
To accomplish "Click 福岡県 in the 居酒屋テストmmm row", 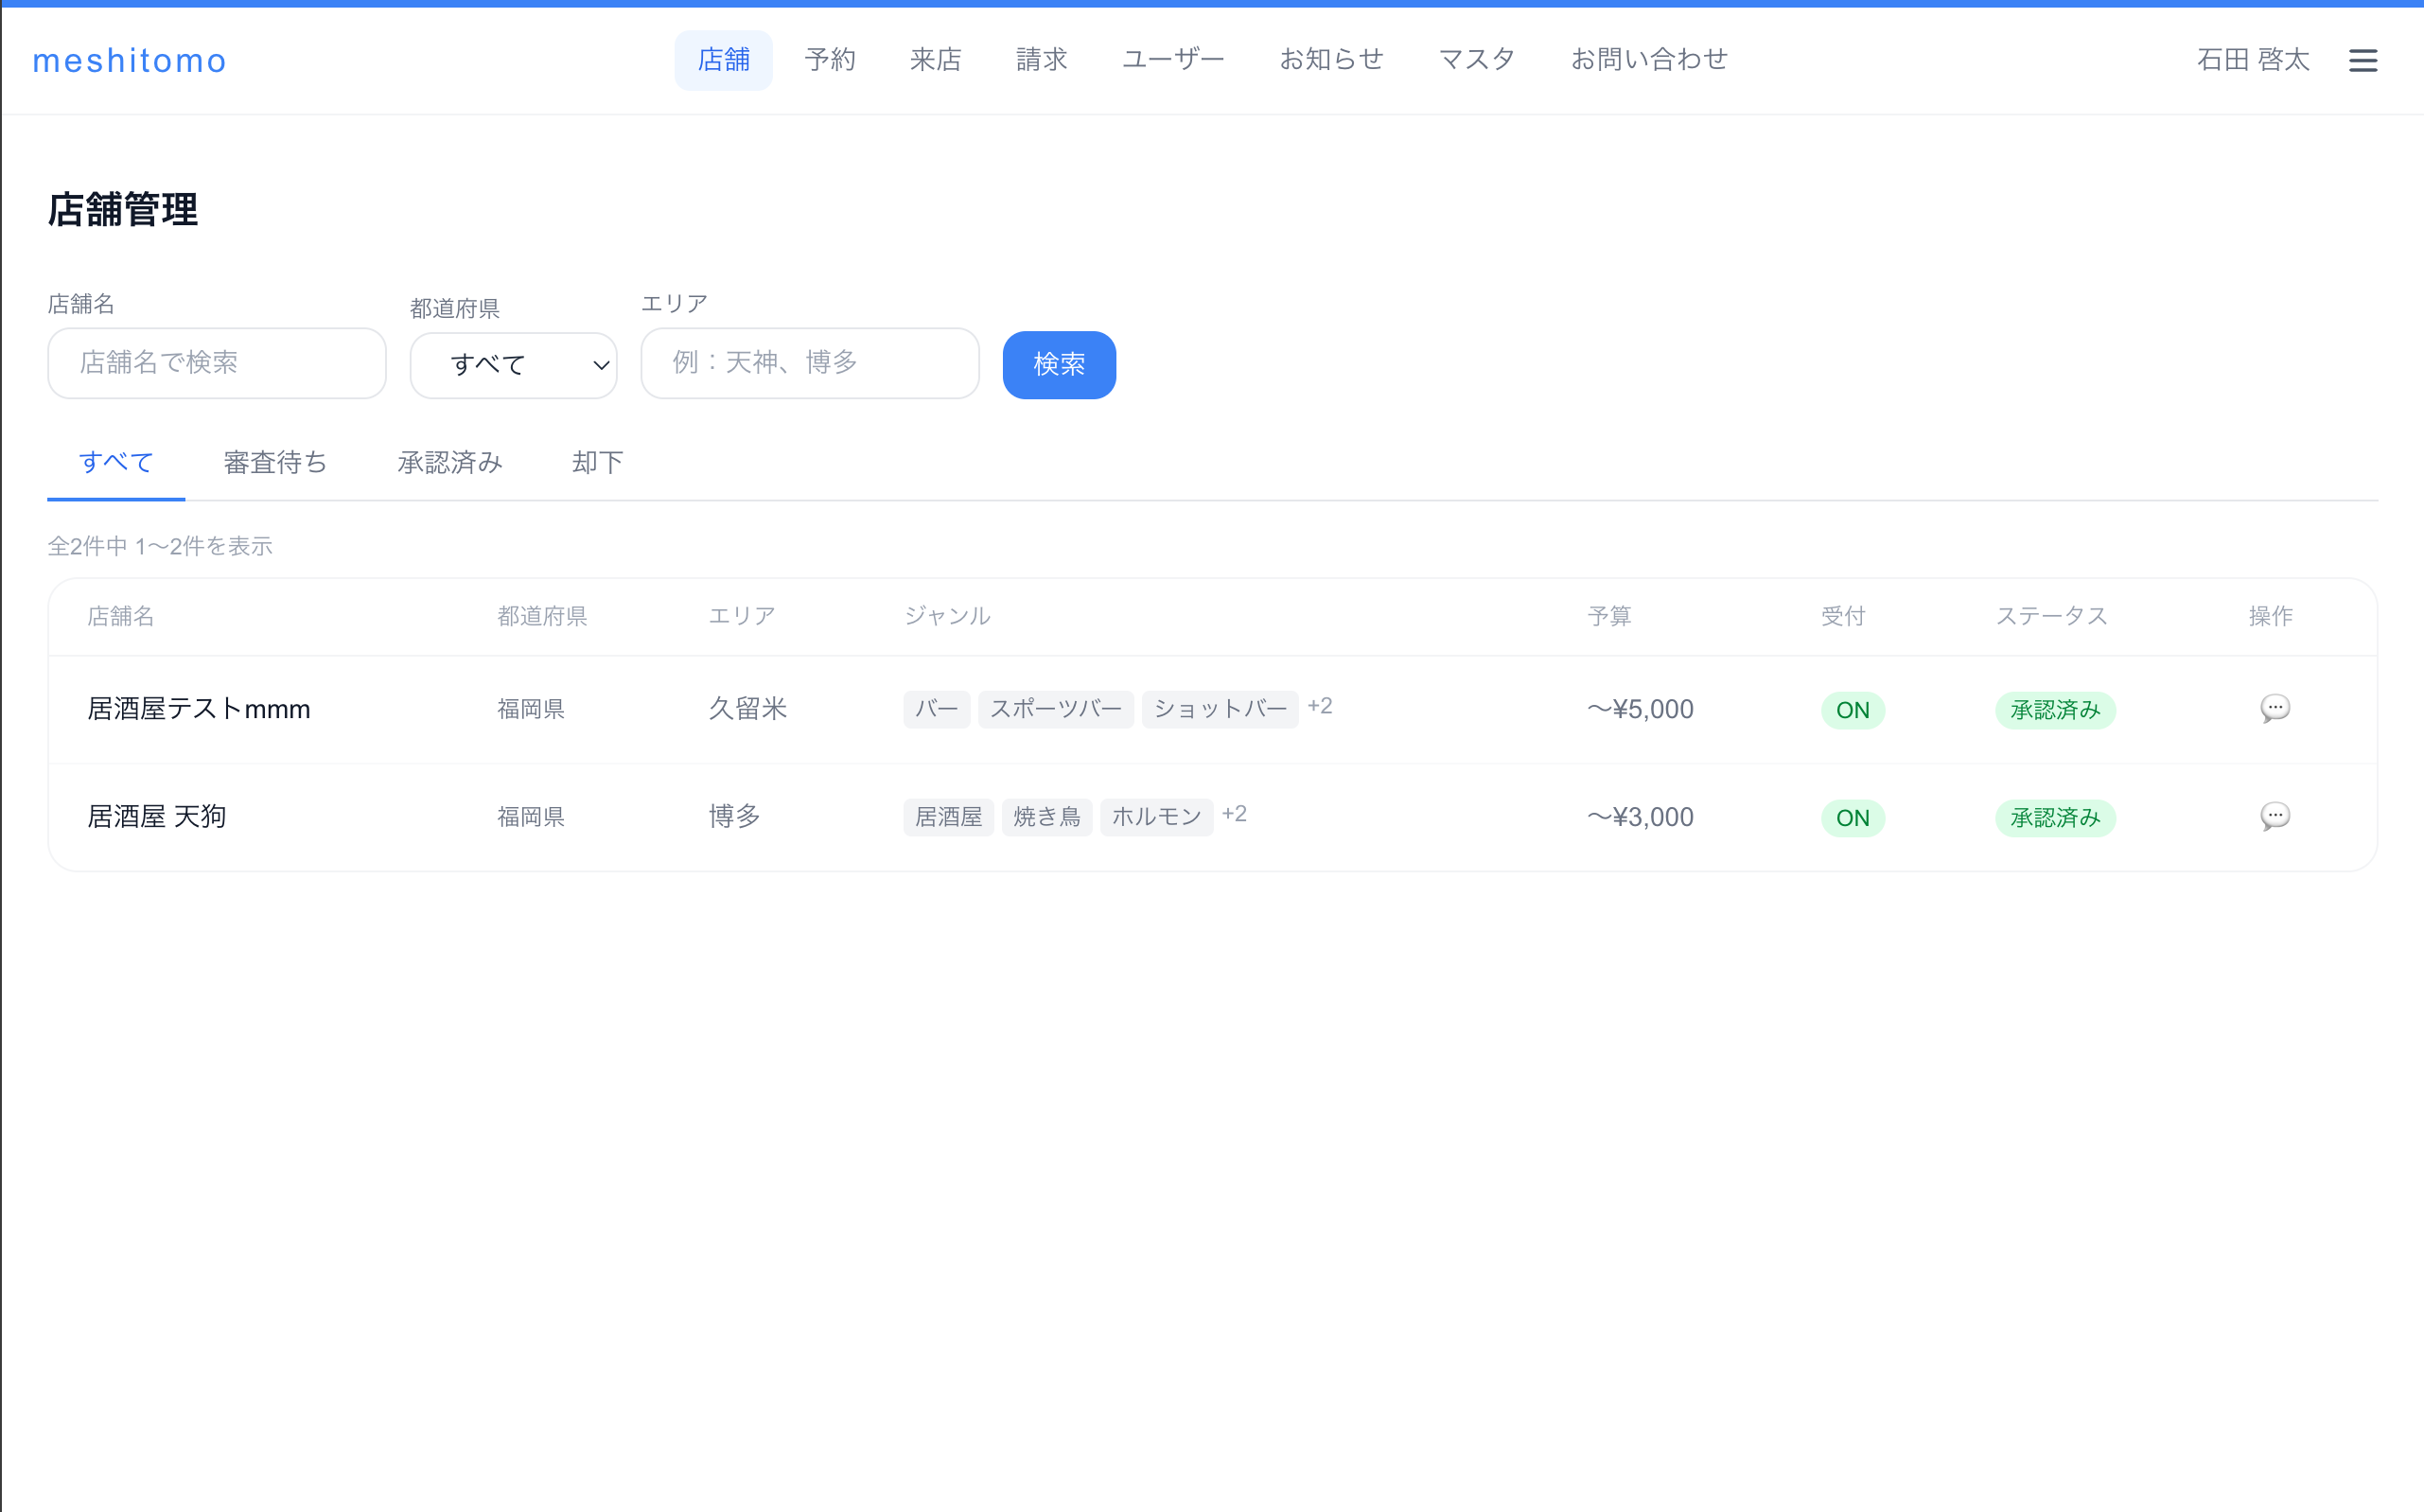I will (x=531, y=709).
